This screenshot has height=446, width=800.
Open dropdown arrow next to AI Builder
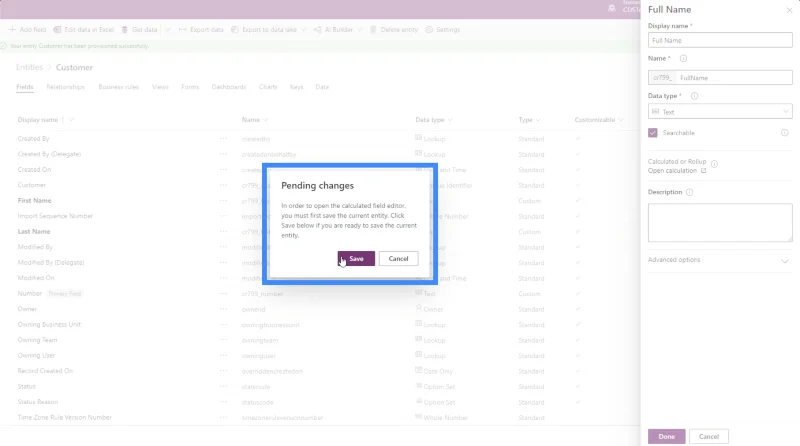(x=360, y=30)
